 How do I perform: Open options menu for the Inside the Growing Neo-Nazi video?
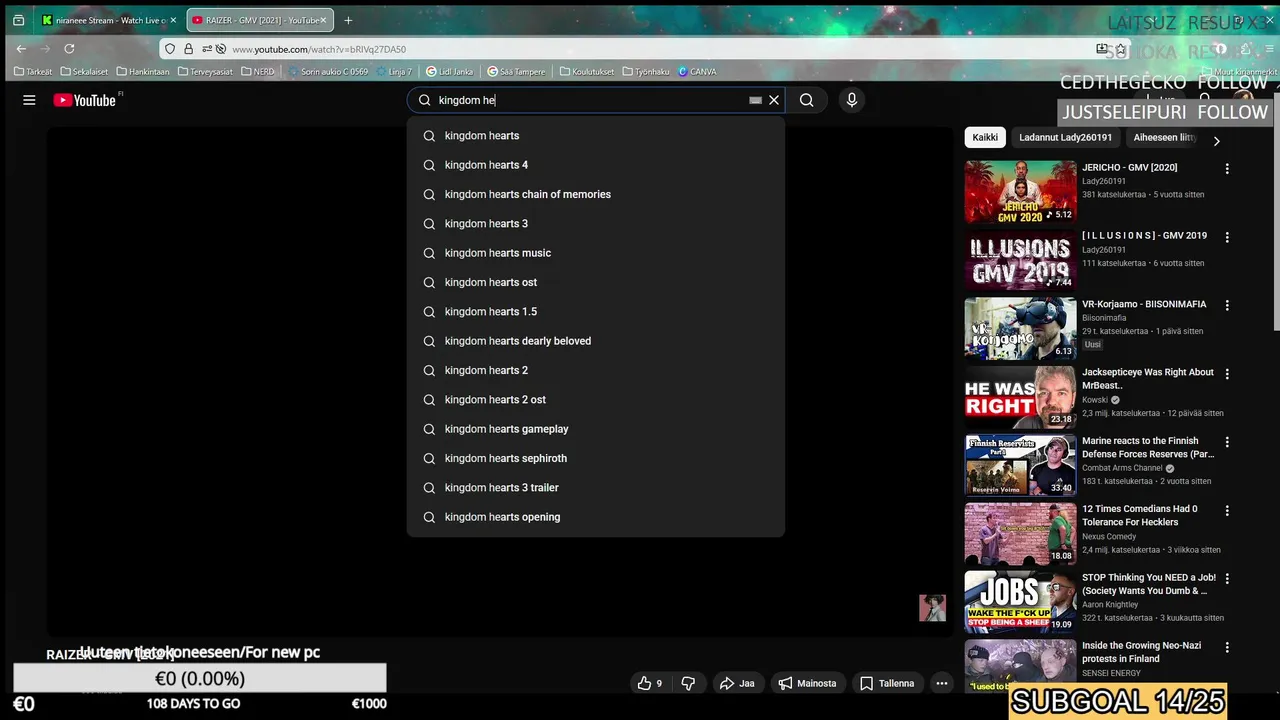click(1227, 647)
